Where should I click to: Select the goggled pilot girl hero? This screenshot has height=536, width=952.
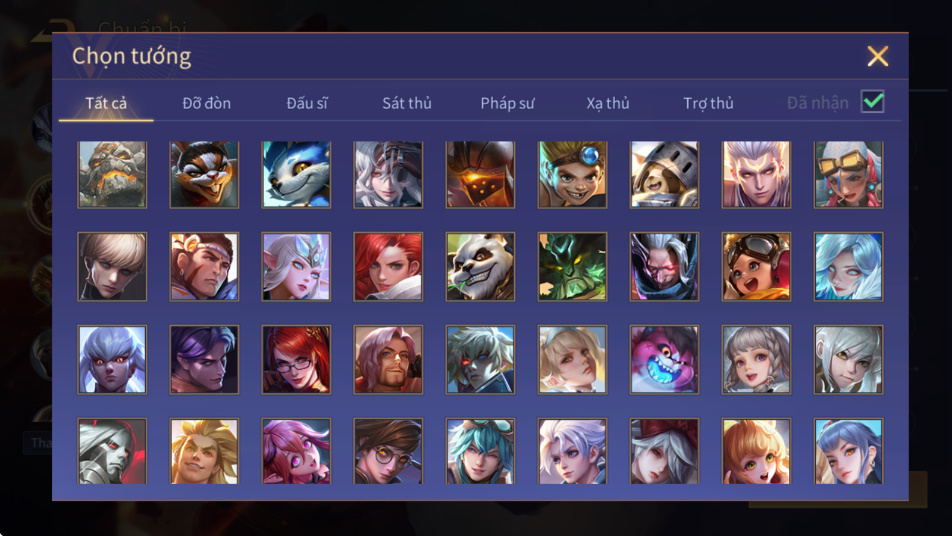pyautogui.click(x=756, y=266)
